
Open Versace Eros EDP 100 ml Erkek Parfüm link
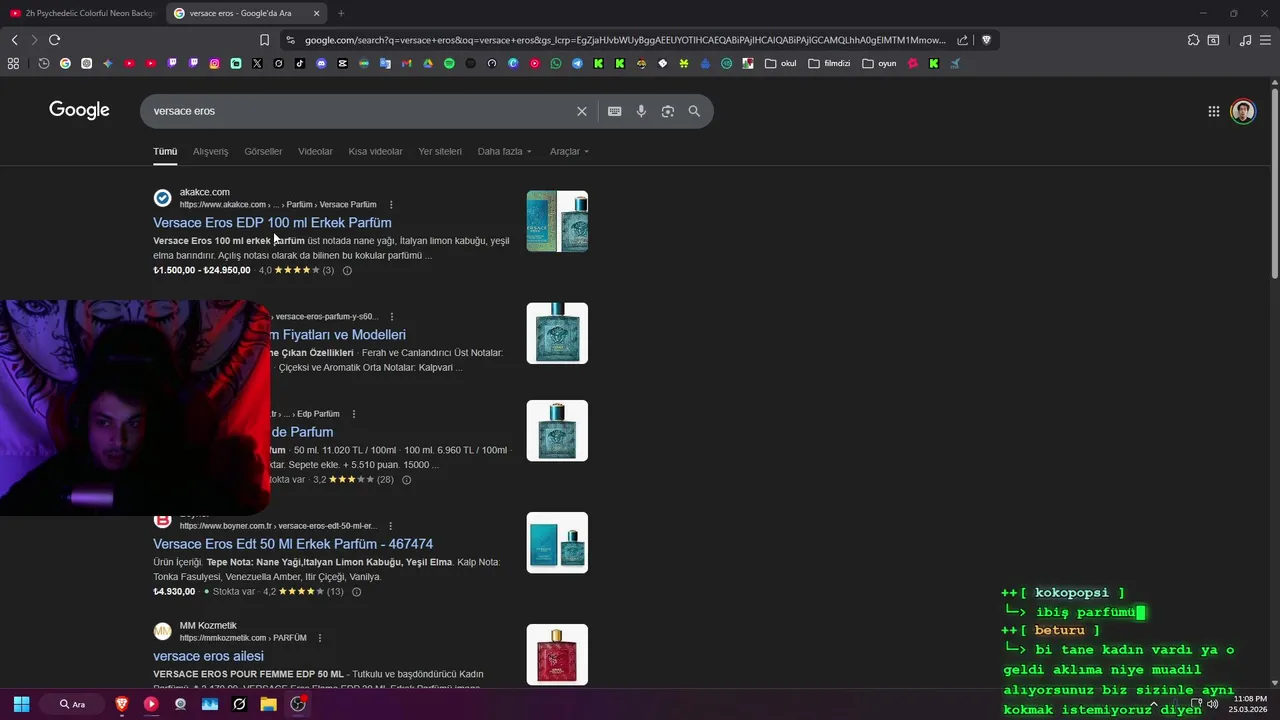pos(272,223)
